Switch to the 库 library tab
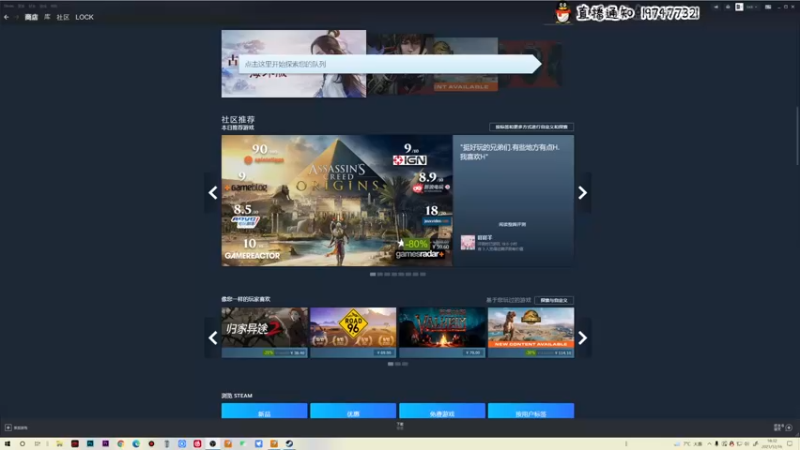 47,17
